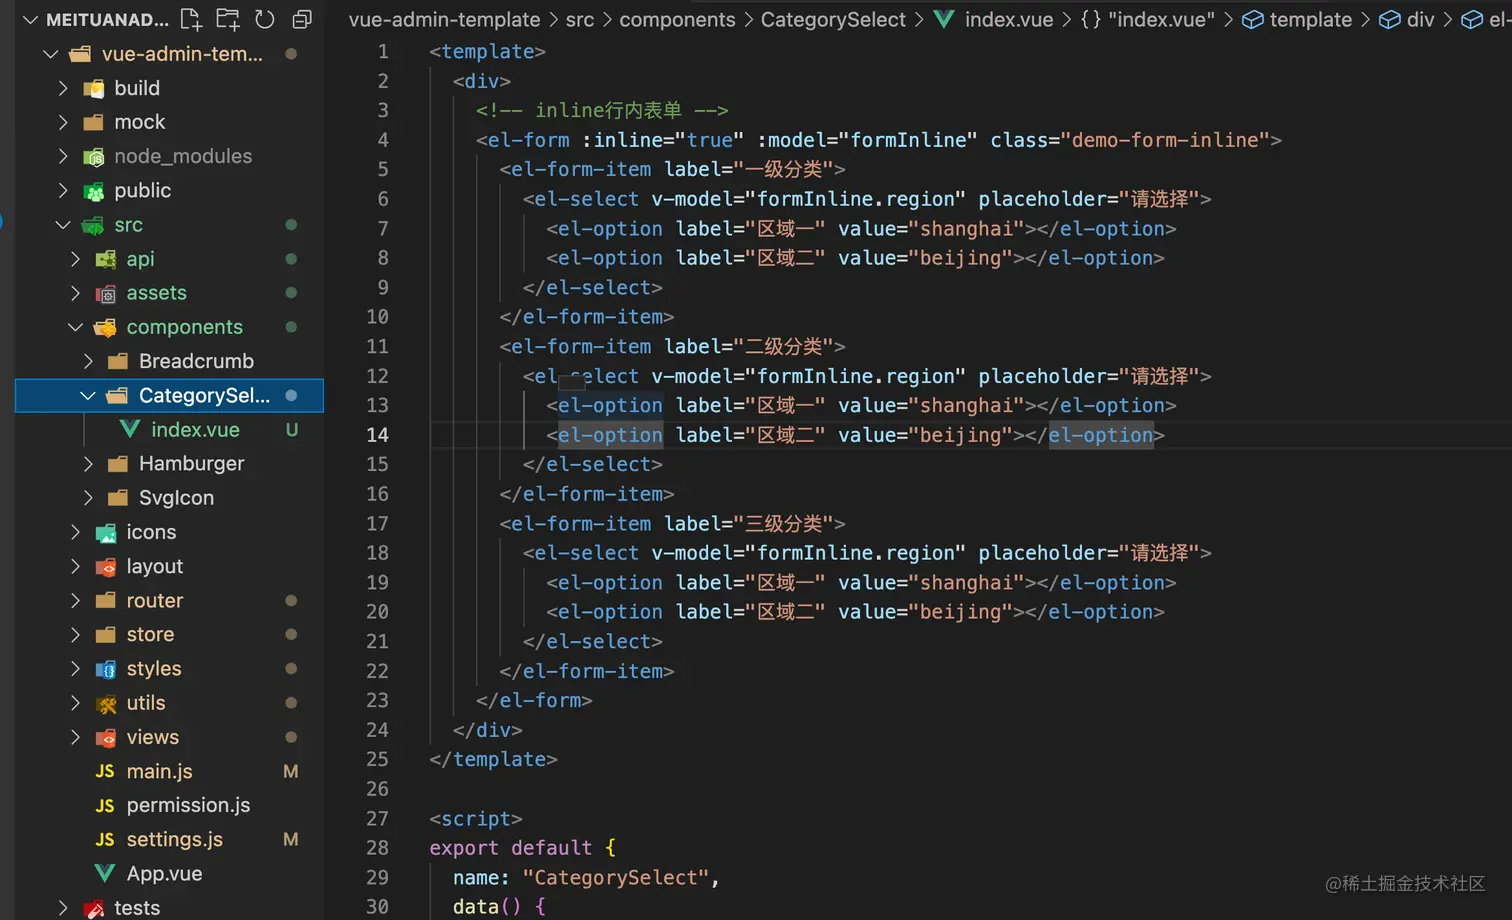Collapse the src folder chevron
Viewport: 1512px width, 920px height.
pos(63,225)
